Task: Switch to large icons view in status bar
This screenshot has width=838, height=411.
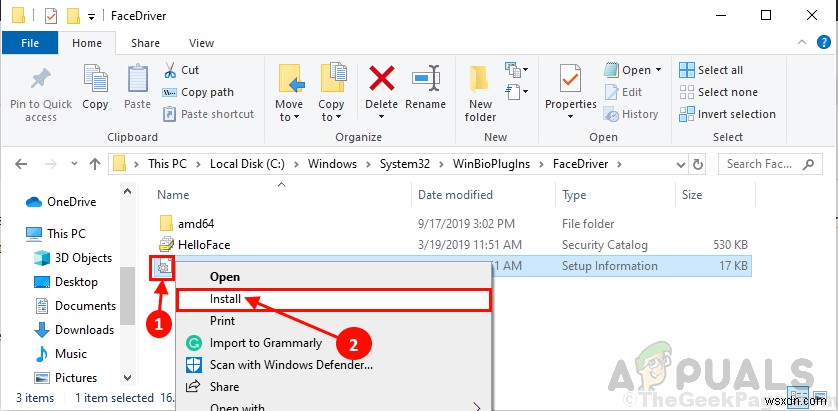Action: [820, 398]
